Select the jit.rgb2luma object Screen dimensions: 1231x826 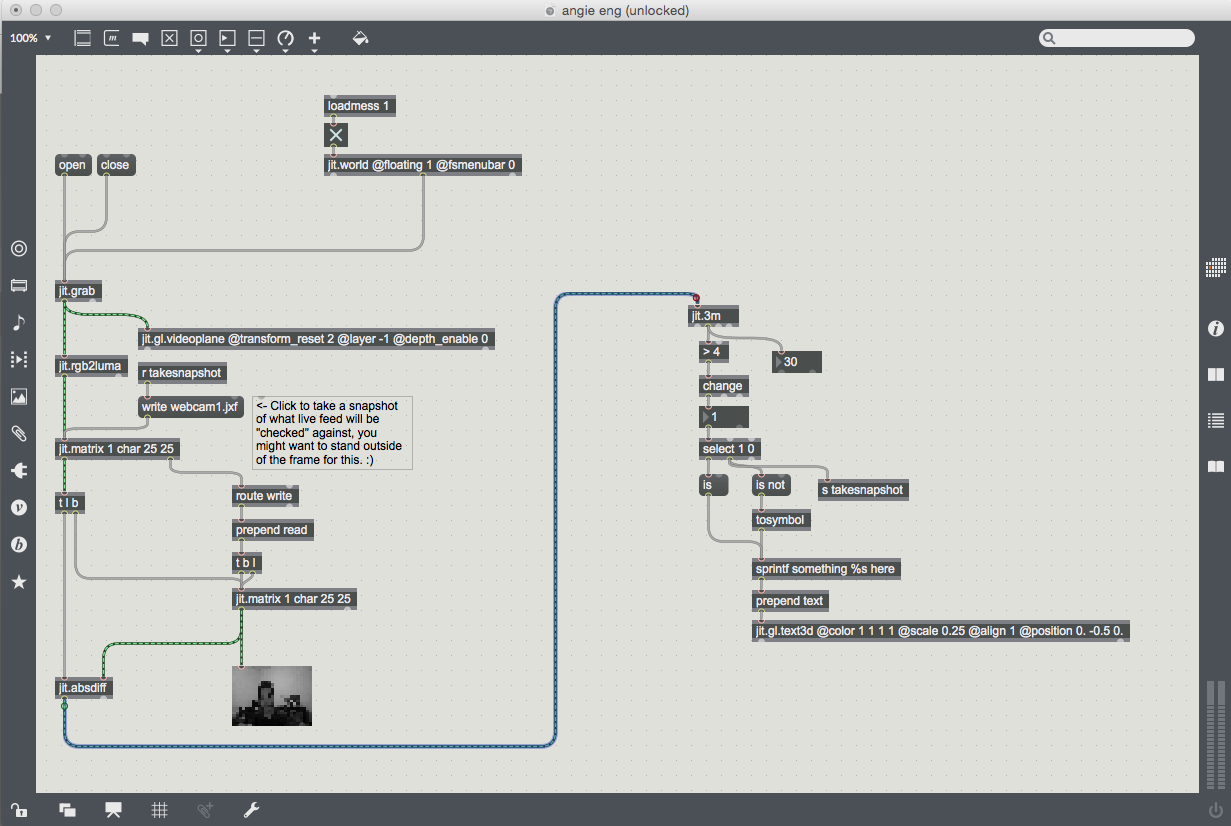(x=90, y=366)
